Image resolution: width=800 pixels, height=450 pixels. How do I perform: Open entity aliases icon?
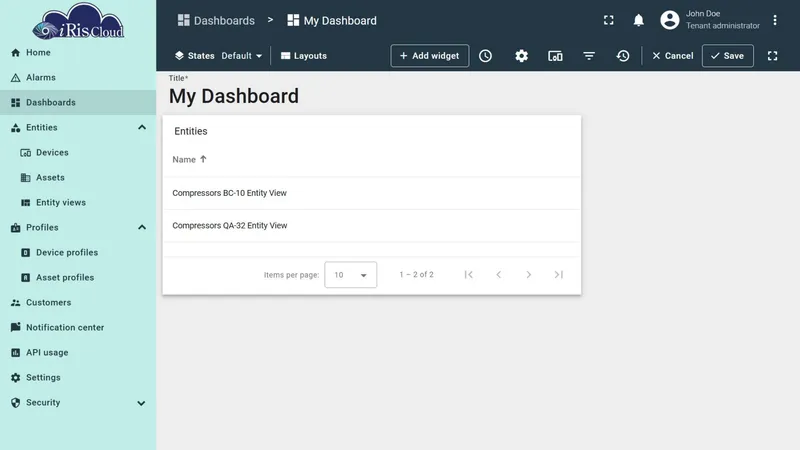(555, 56)
